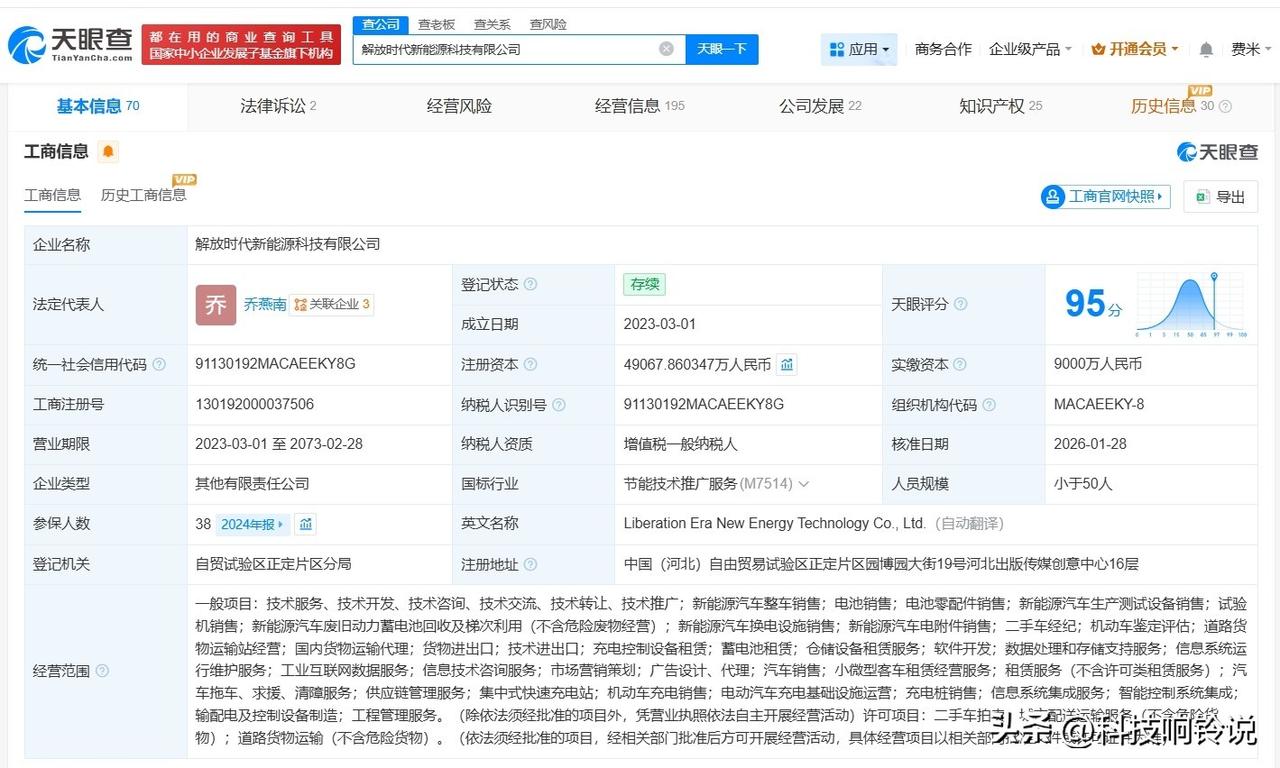Show help for 组织机构代码
This screenshot has width=1280, height=768.
point(988,405)
